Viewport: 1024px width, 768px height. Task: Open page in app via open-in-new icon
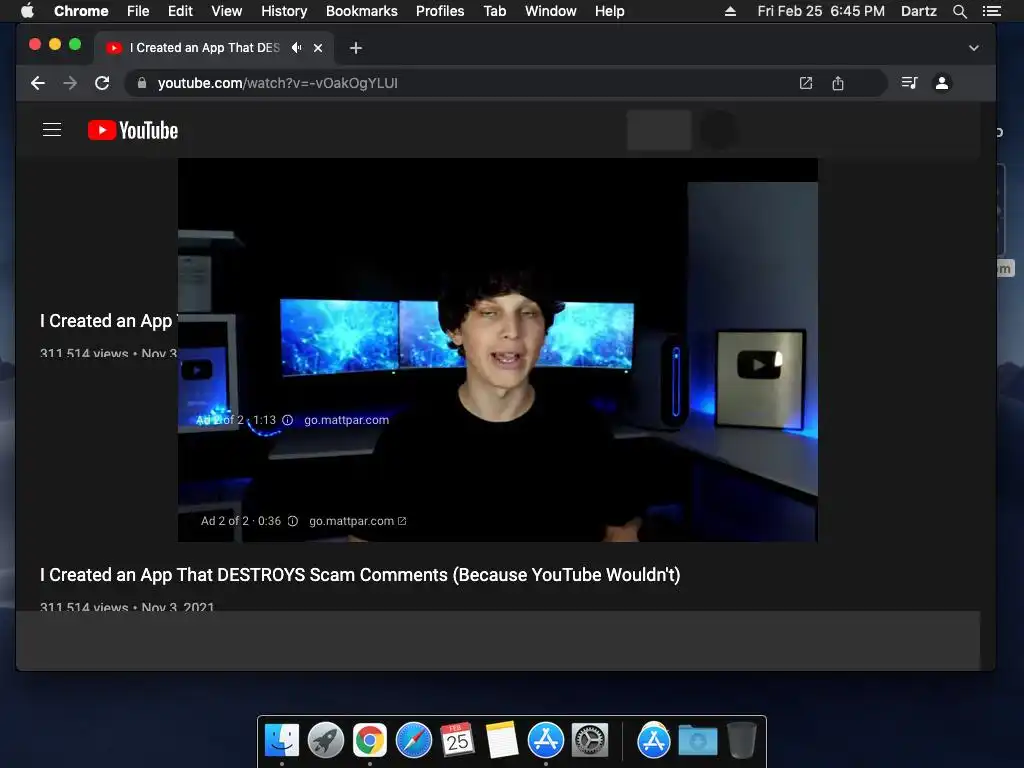pos(806,83)
